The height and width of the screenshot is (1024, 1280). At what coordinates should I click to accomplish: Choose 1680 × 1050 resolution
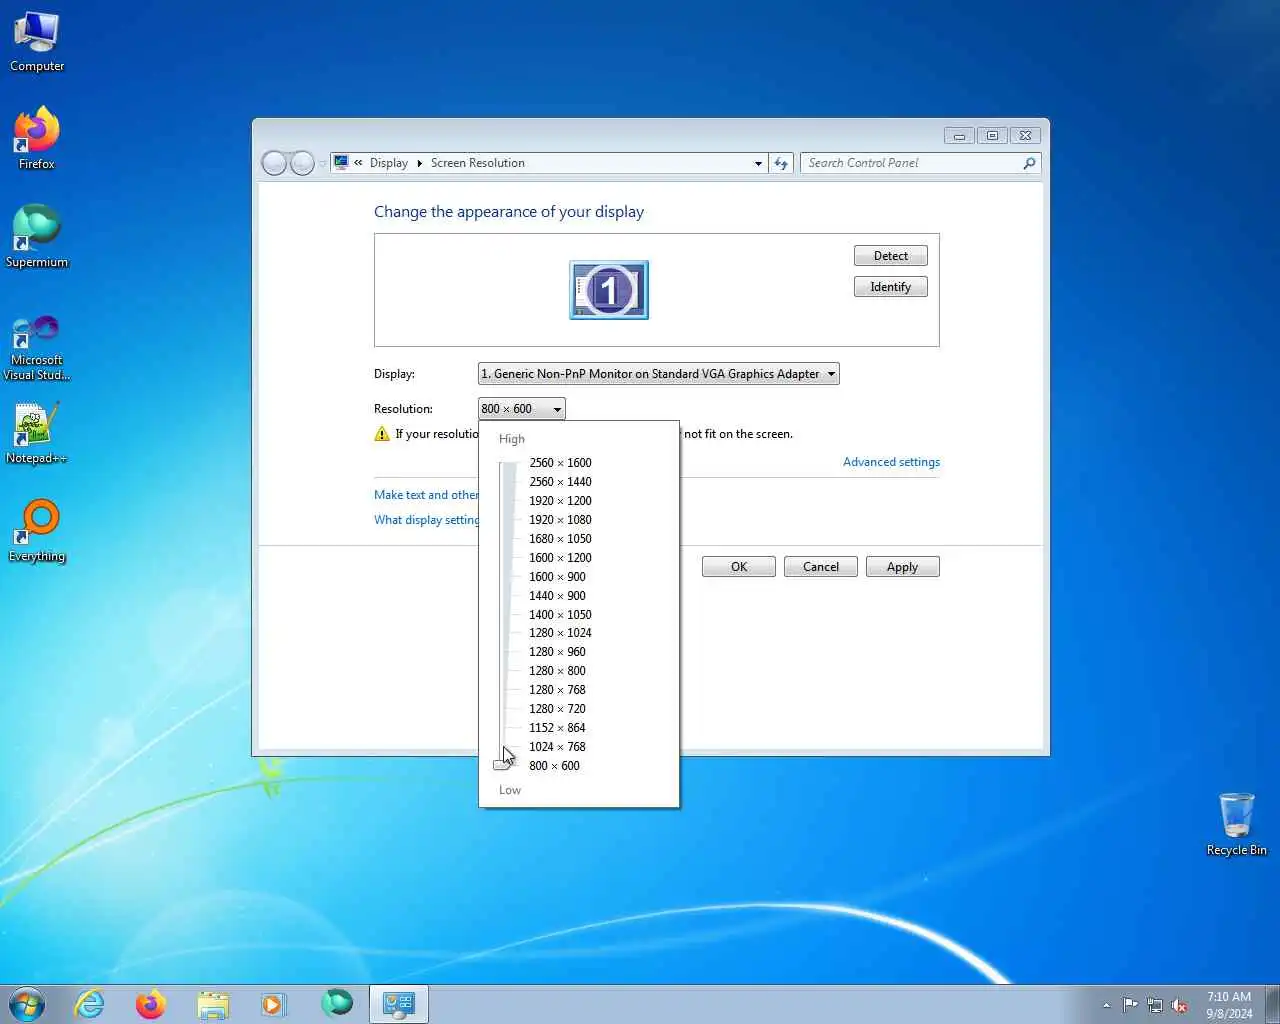560,539
